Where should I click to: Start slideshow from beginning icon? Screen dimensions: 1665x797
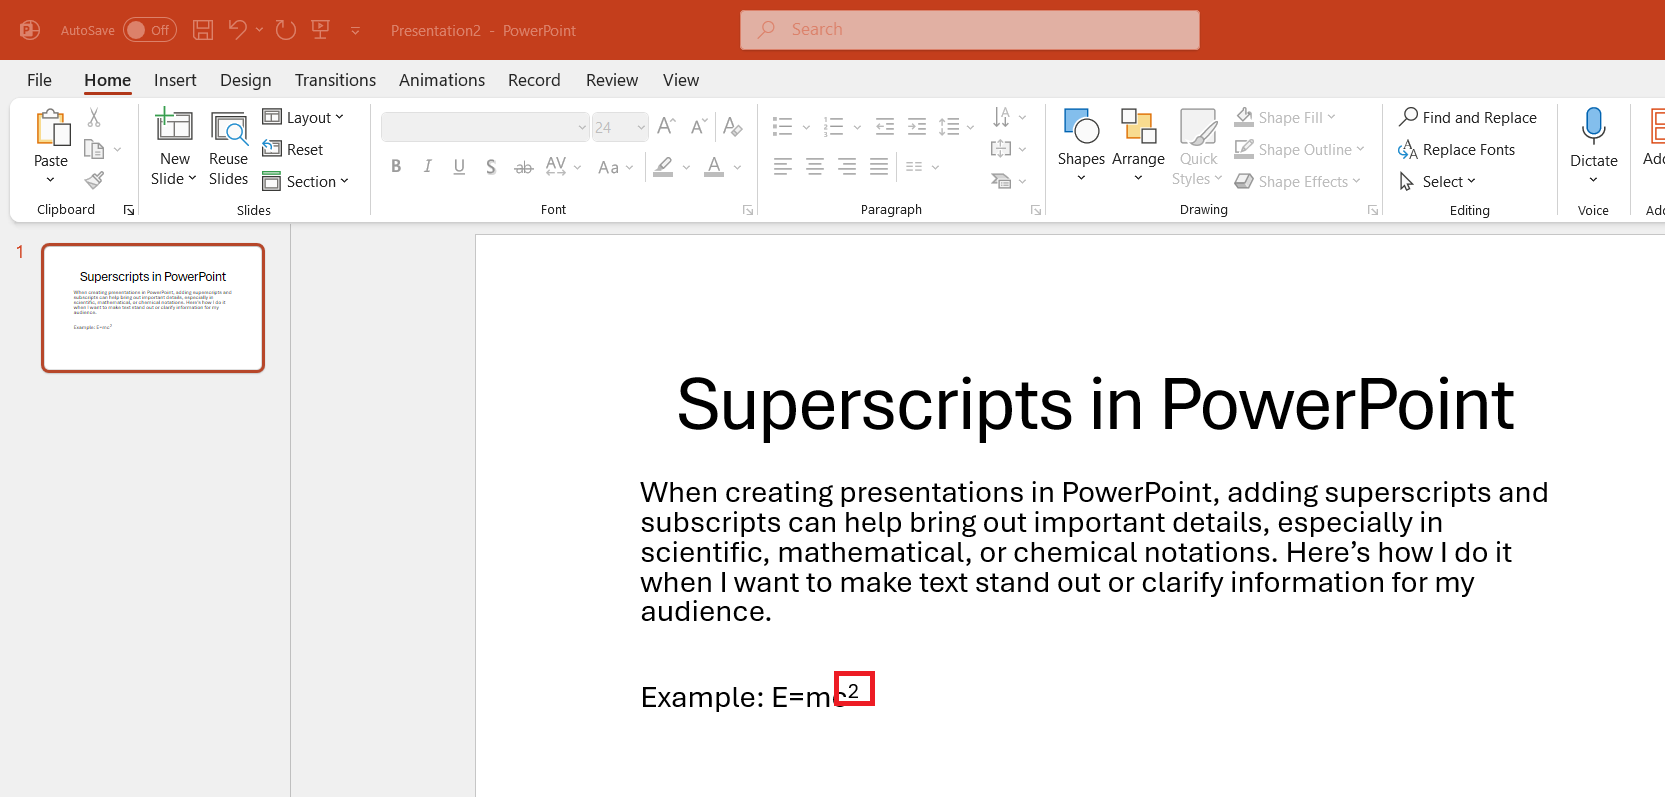[x=321, y=30]
